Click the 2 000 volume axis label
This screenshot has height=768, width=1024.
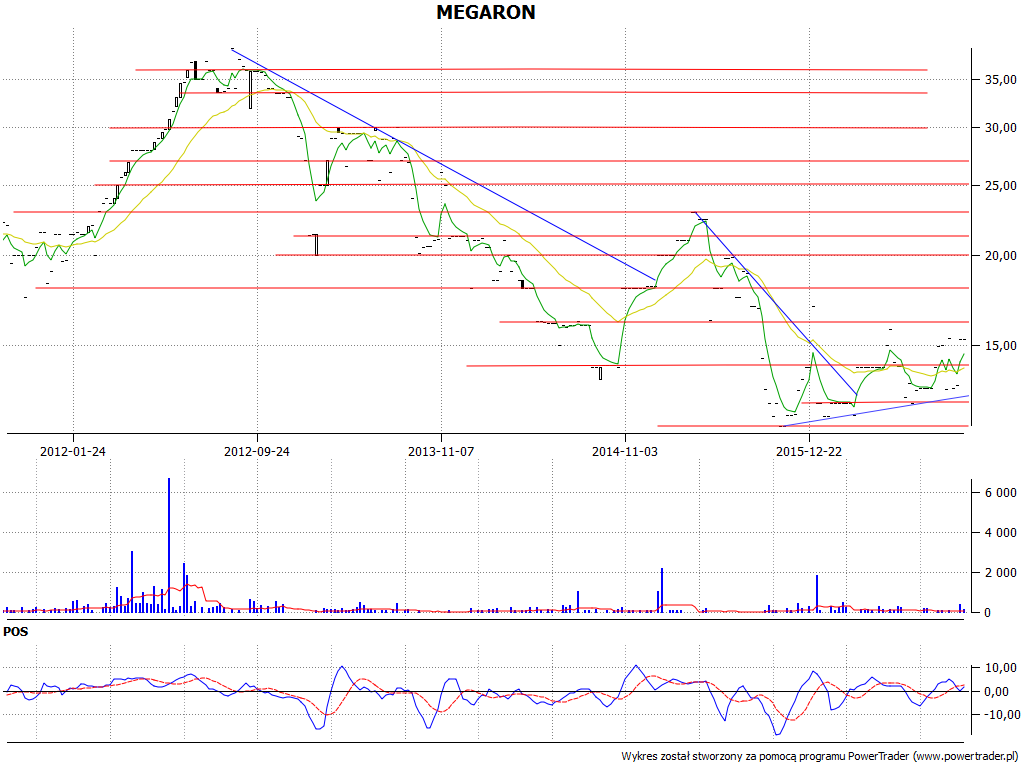1000,573
